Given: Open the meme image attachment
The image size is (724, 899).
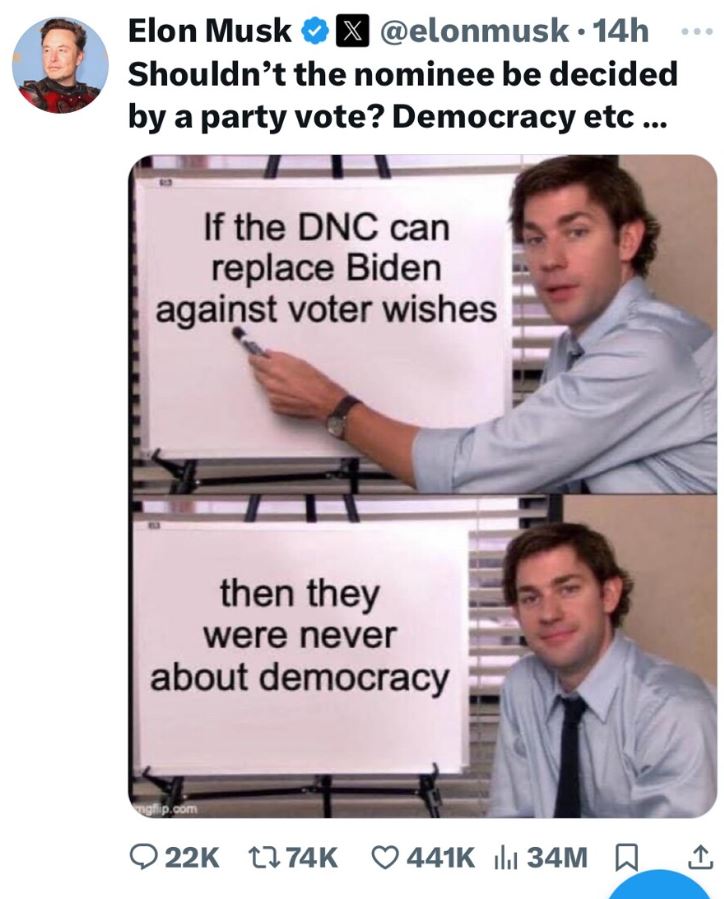Looking at the screenshot, I should (422, 486).
